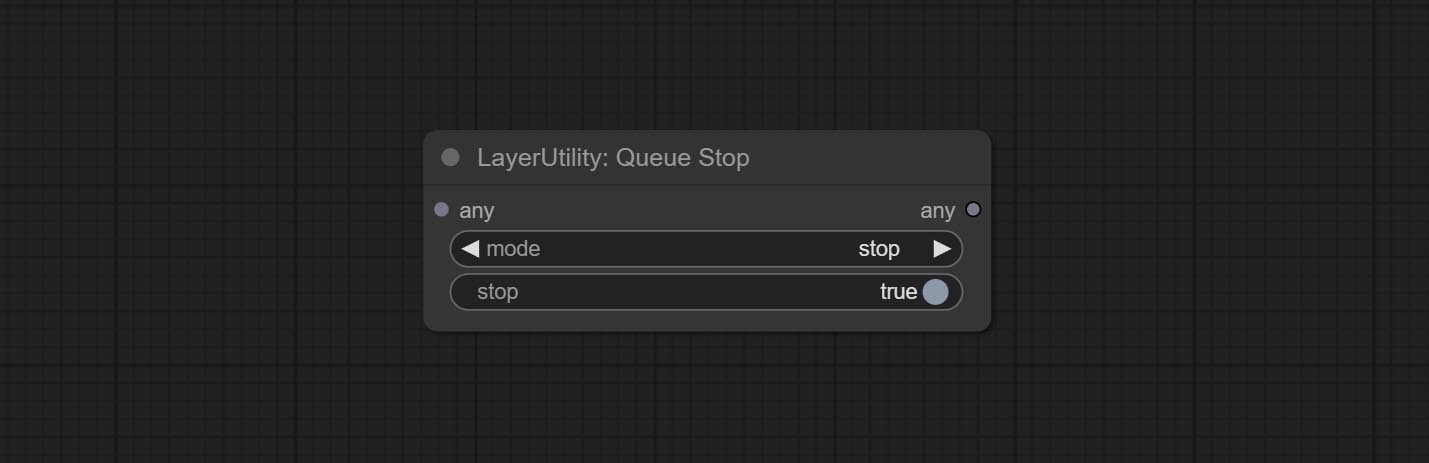Click the 'any' input label text

click(x=477, y=211)
